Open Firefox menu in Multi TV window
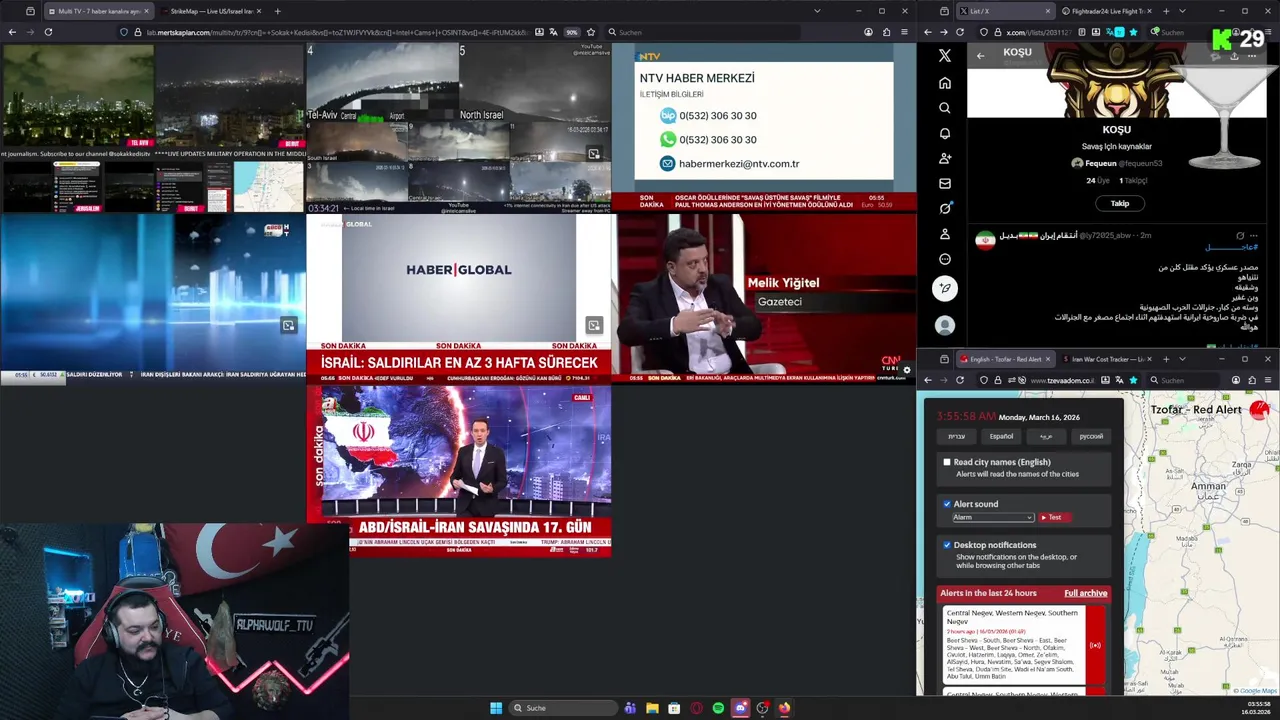Screen dimensions: 1280x720 pos(904,32)
